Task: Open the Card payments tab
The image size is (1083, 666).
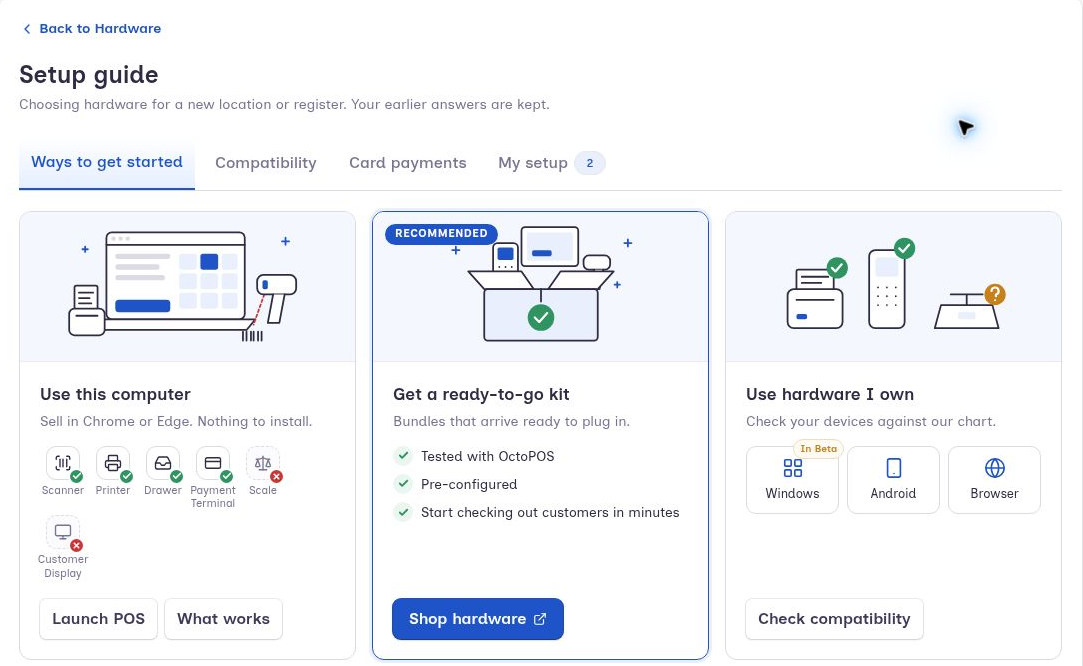Action: point(408,163)
